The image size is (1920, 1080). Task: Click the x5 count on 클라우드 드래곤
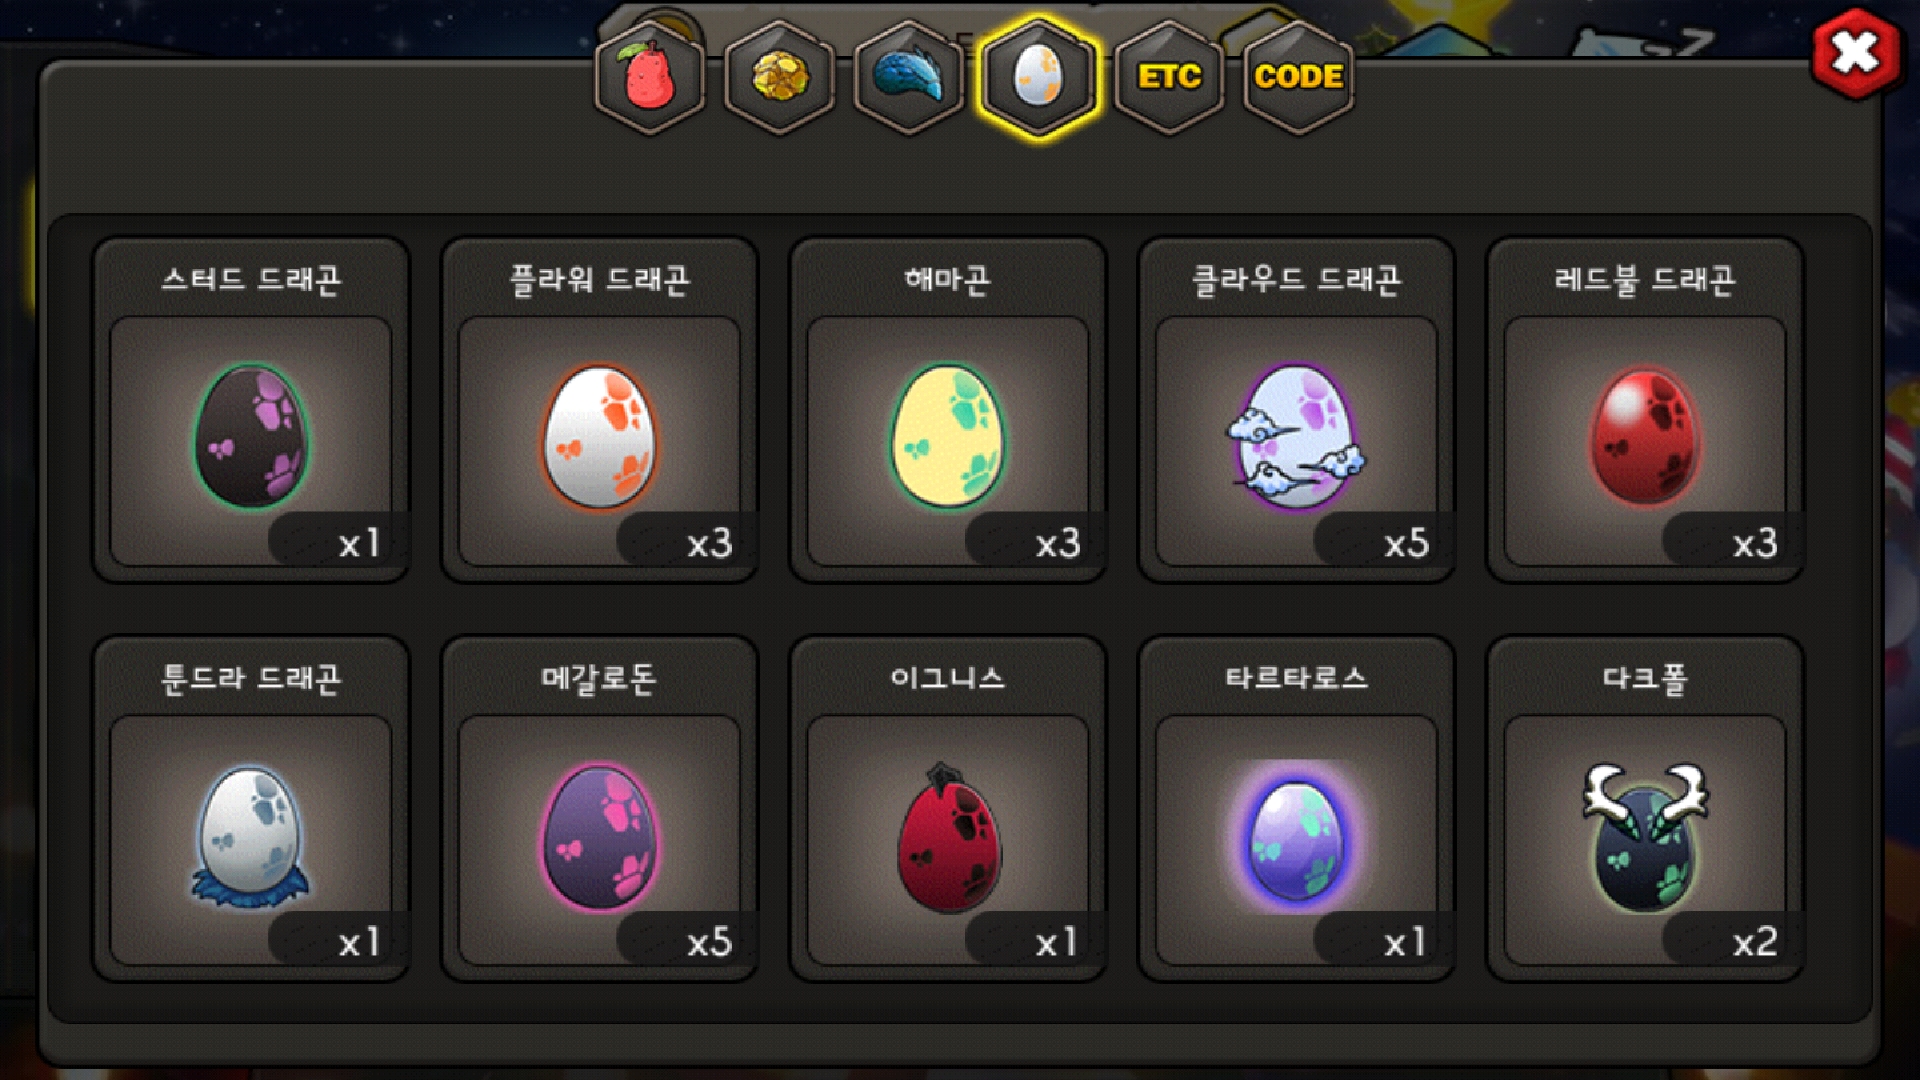point(1406,543)
